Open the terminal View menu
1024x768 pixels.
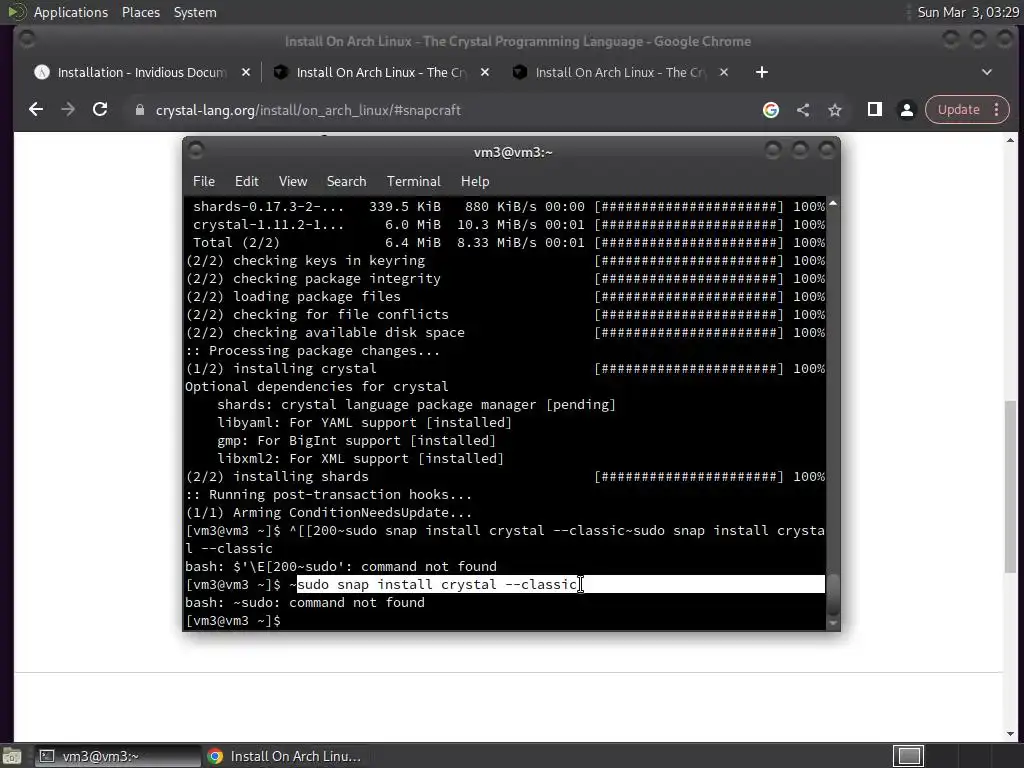point(293,182)
